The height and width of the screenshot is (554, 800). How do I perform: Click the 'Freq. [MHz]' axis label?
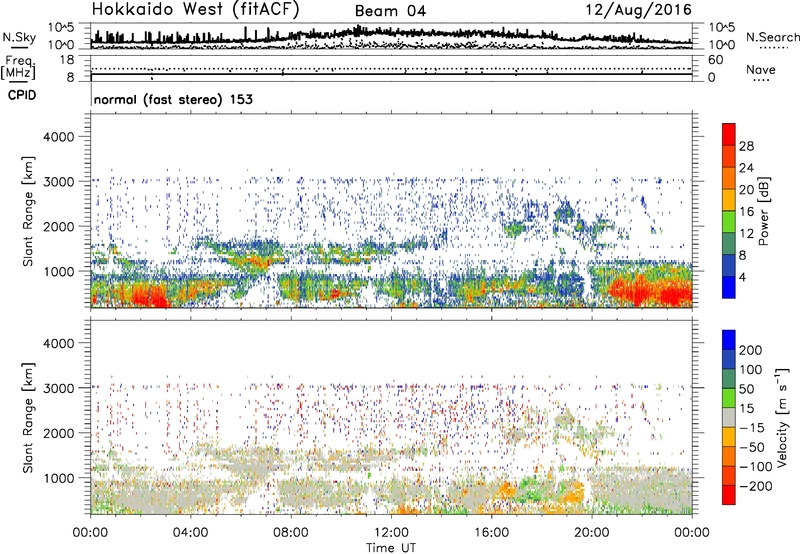click(x=18, y=68)
